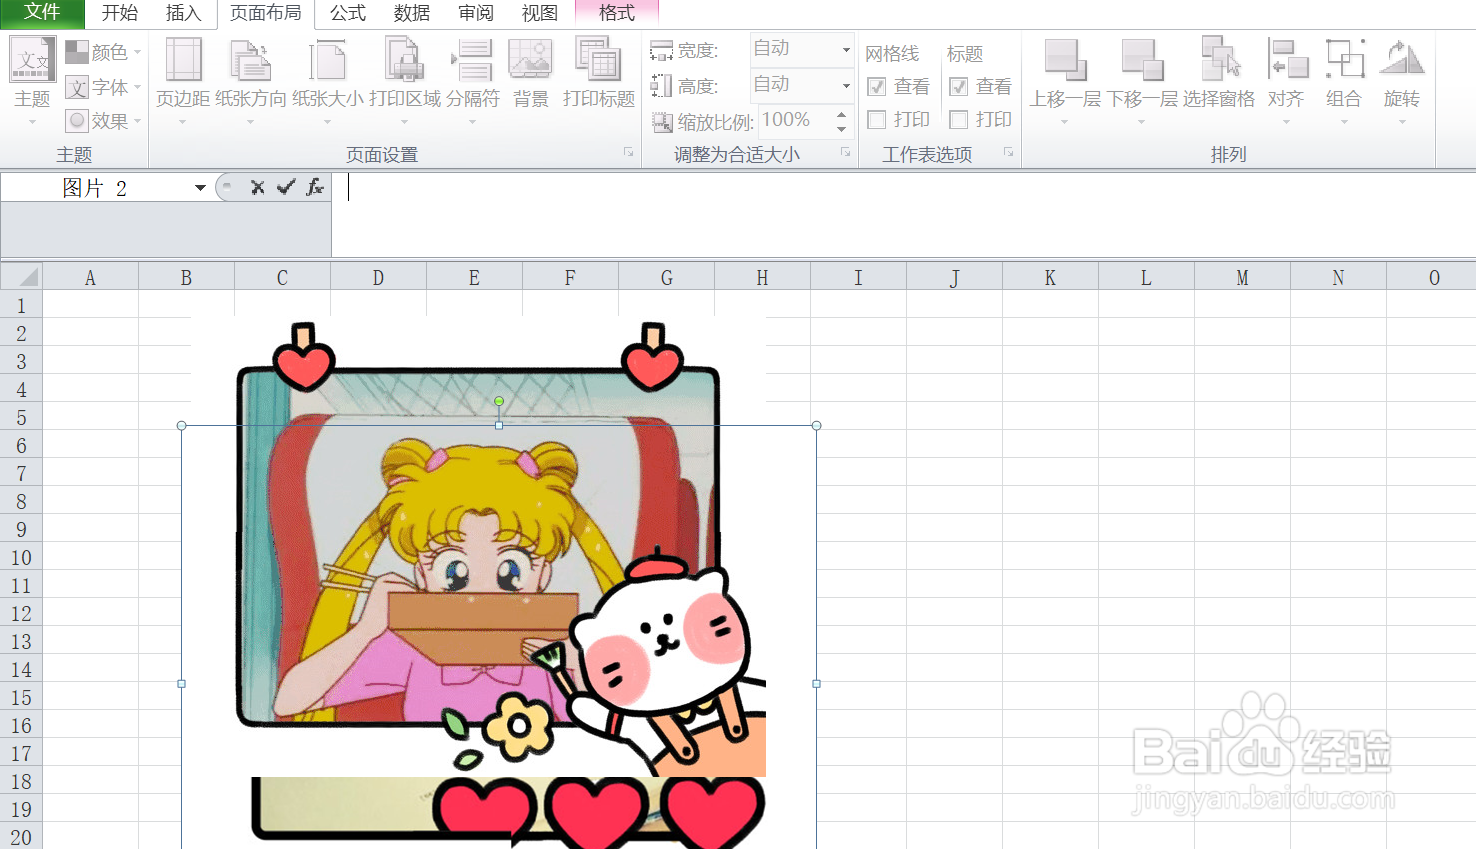Select row 20 header
The image size is (1476, 849).
[x=21, y=837]
